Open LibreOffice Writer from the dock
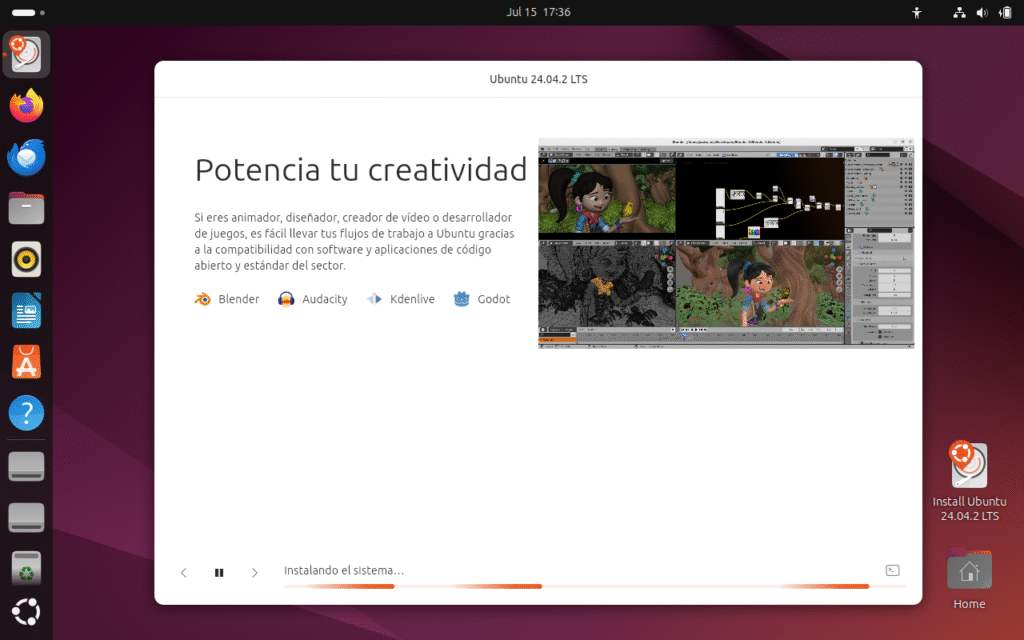Viewport: 1024px width, 640px height. tap(26, 311)
